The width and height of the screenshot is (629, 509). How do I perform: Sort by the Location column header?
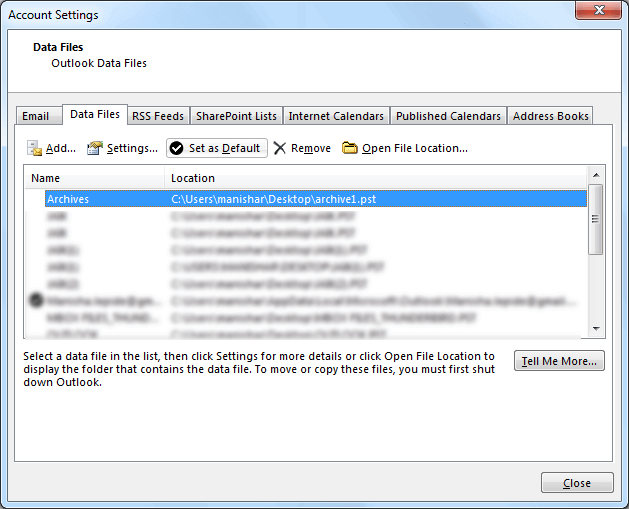pos(375,178)
